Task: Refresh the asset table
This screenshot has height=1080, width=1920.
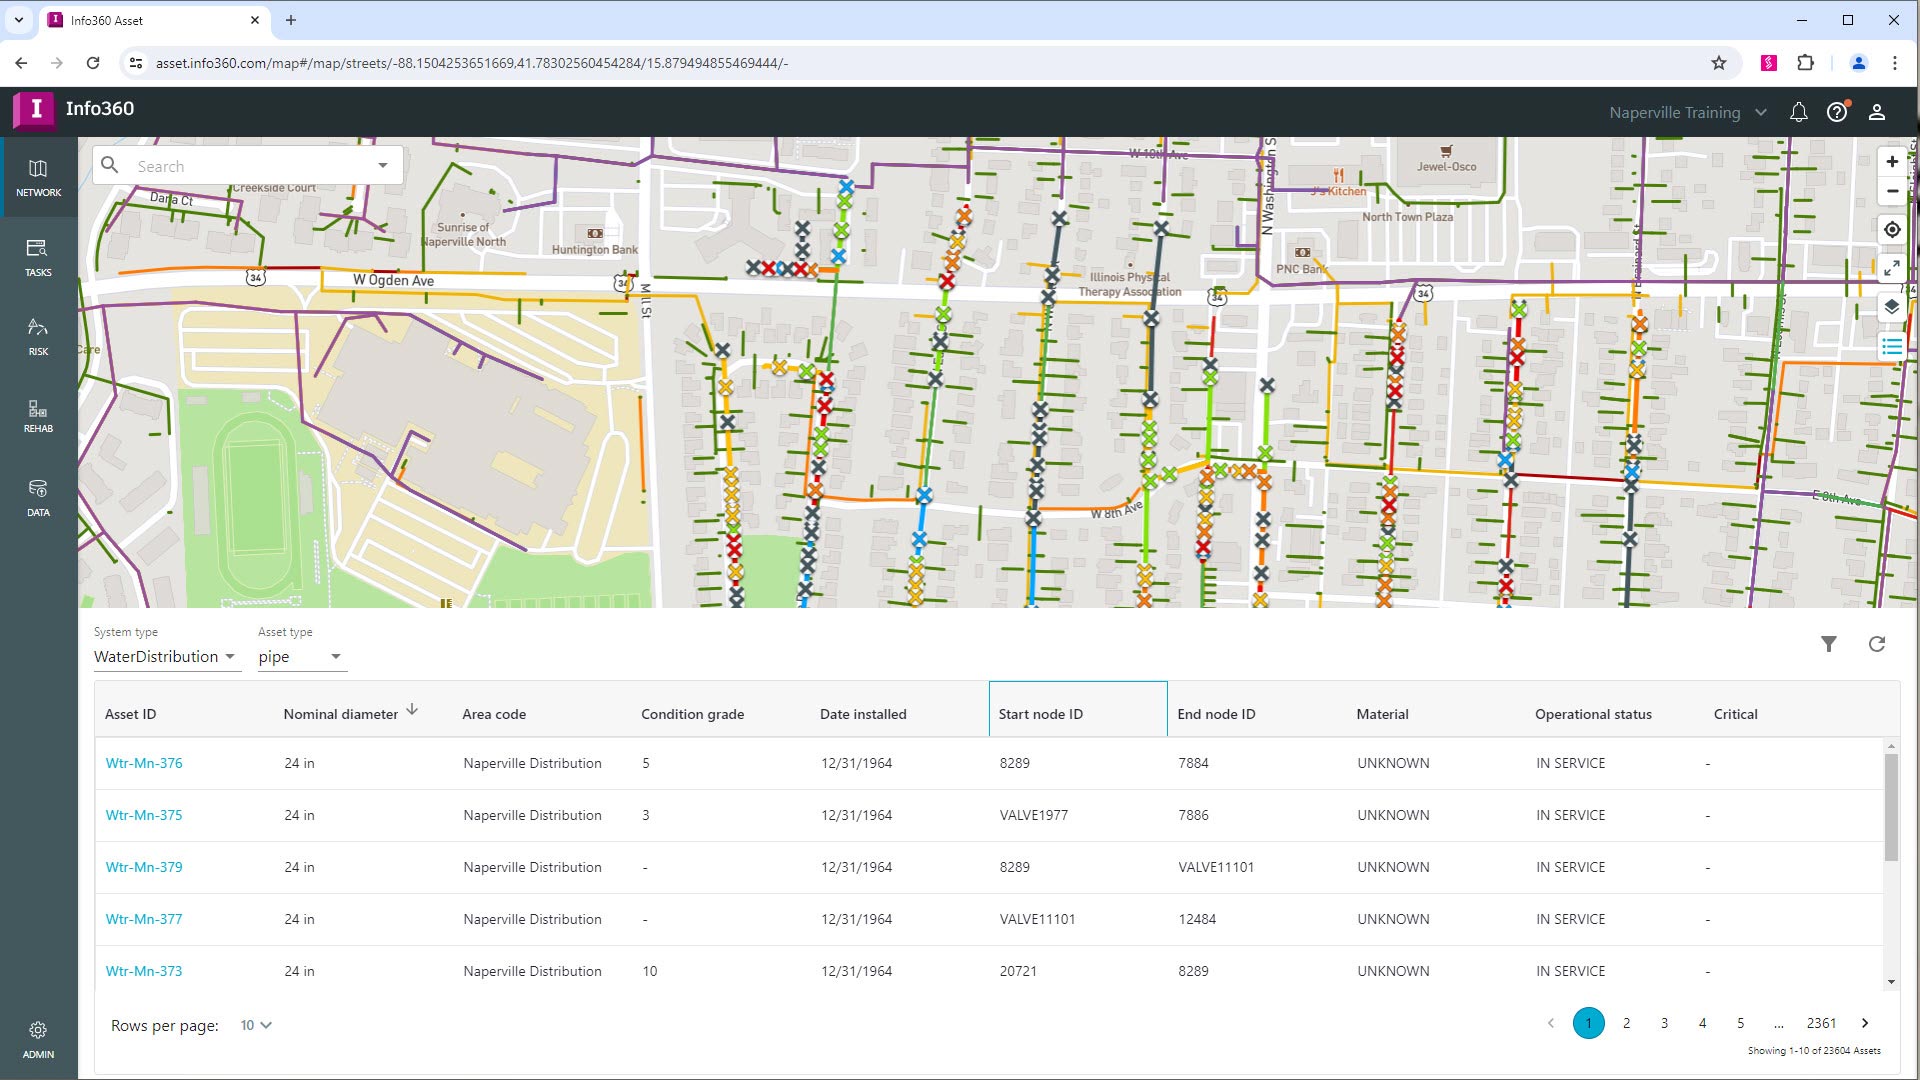Action: (x=1876, y=644)
